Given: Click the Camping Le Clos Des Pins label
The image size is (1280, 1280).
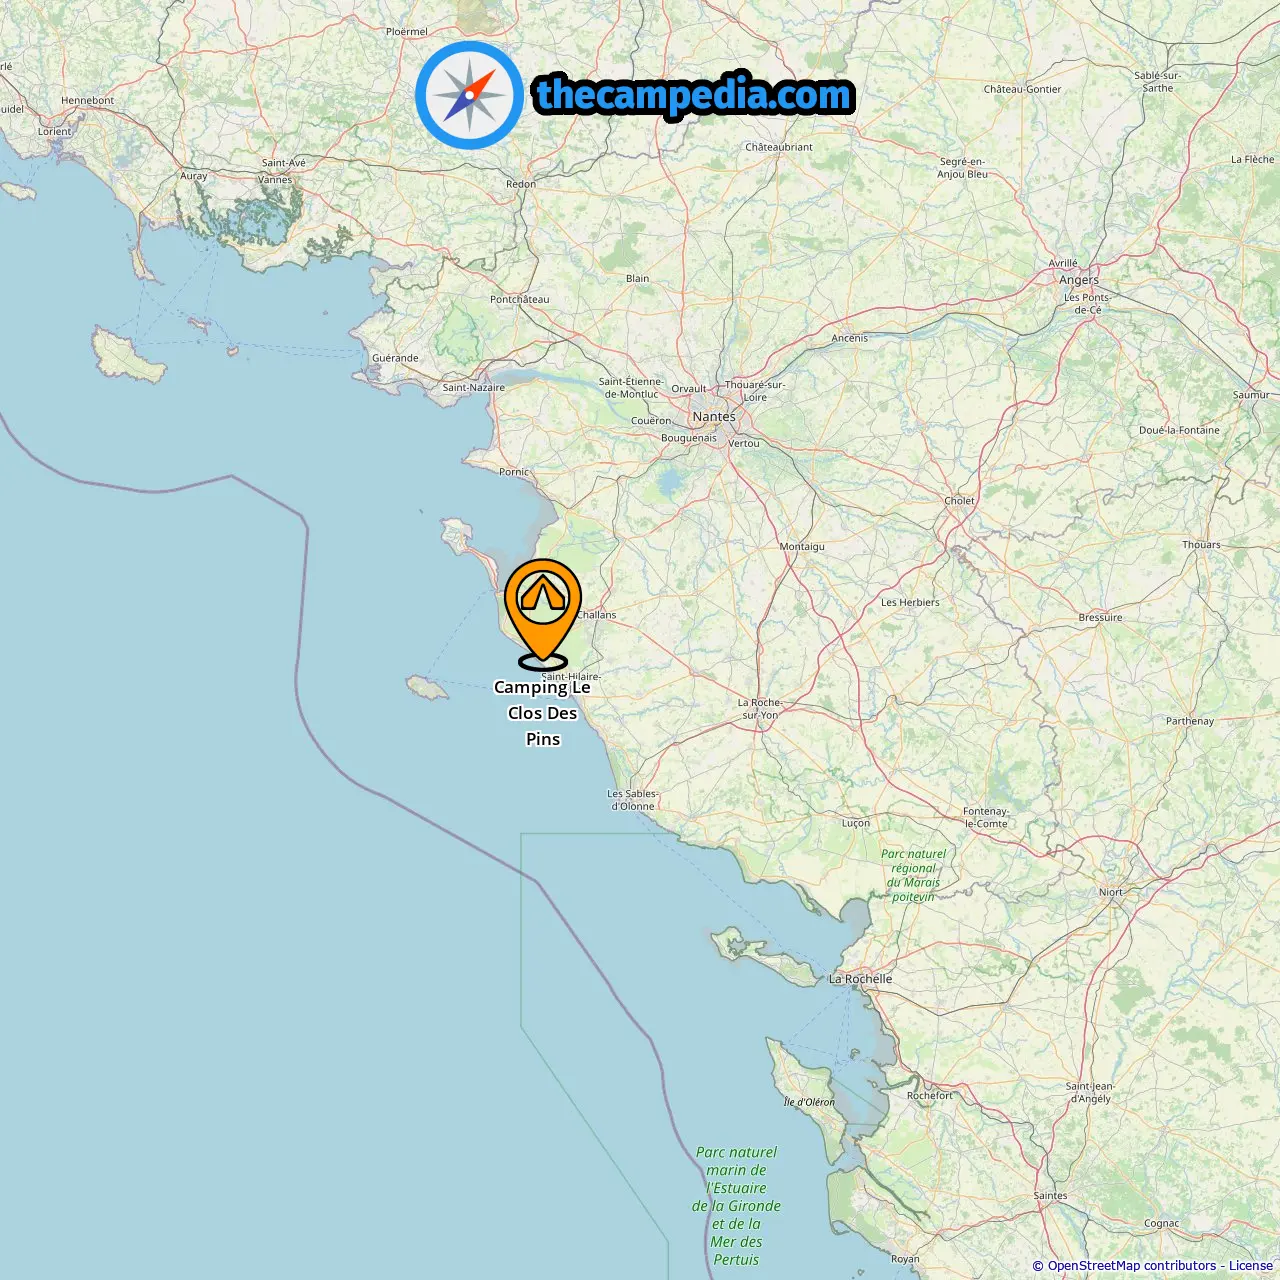Looking at the screenshot, I should click(x=542, y=713).
